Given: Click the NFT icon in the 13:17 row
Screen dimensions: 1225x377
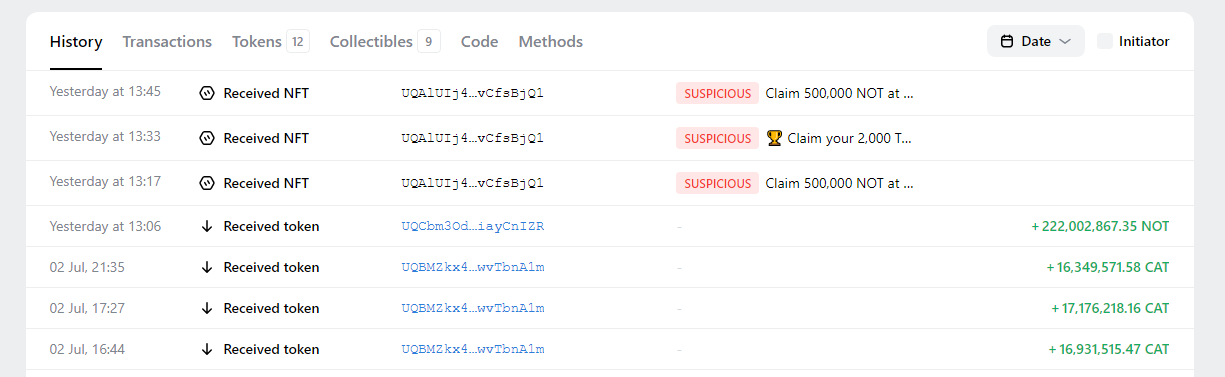Looking at the screenshot, I should (207, 183).
